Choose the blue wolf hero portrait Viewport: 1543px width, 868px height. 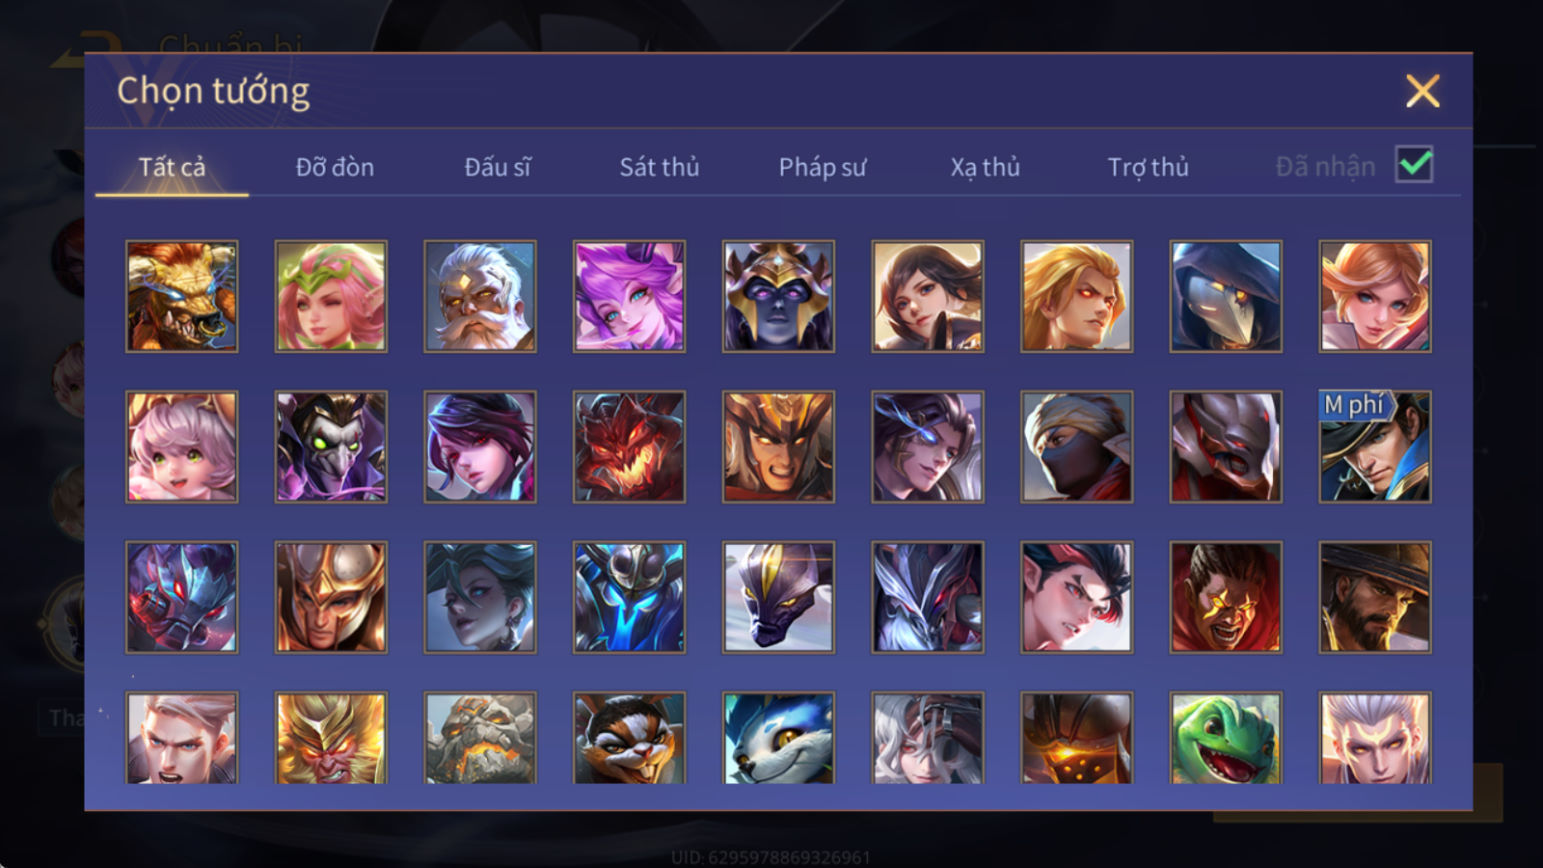778,738
